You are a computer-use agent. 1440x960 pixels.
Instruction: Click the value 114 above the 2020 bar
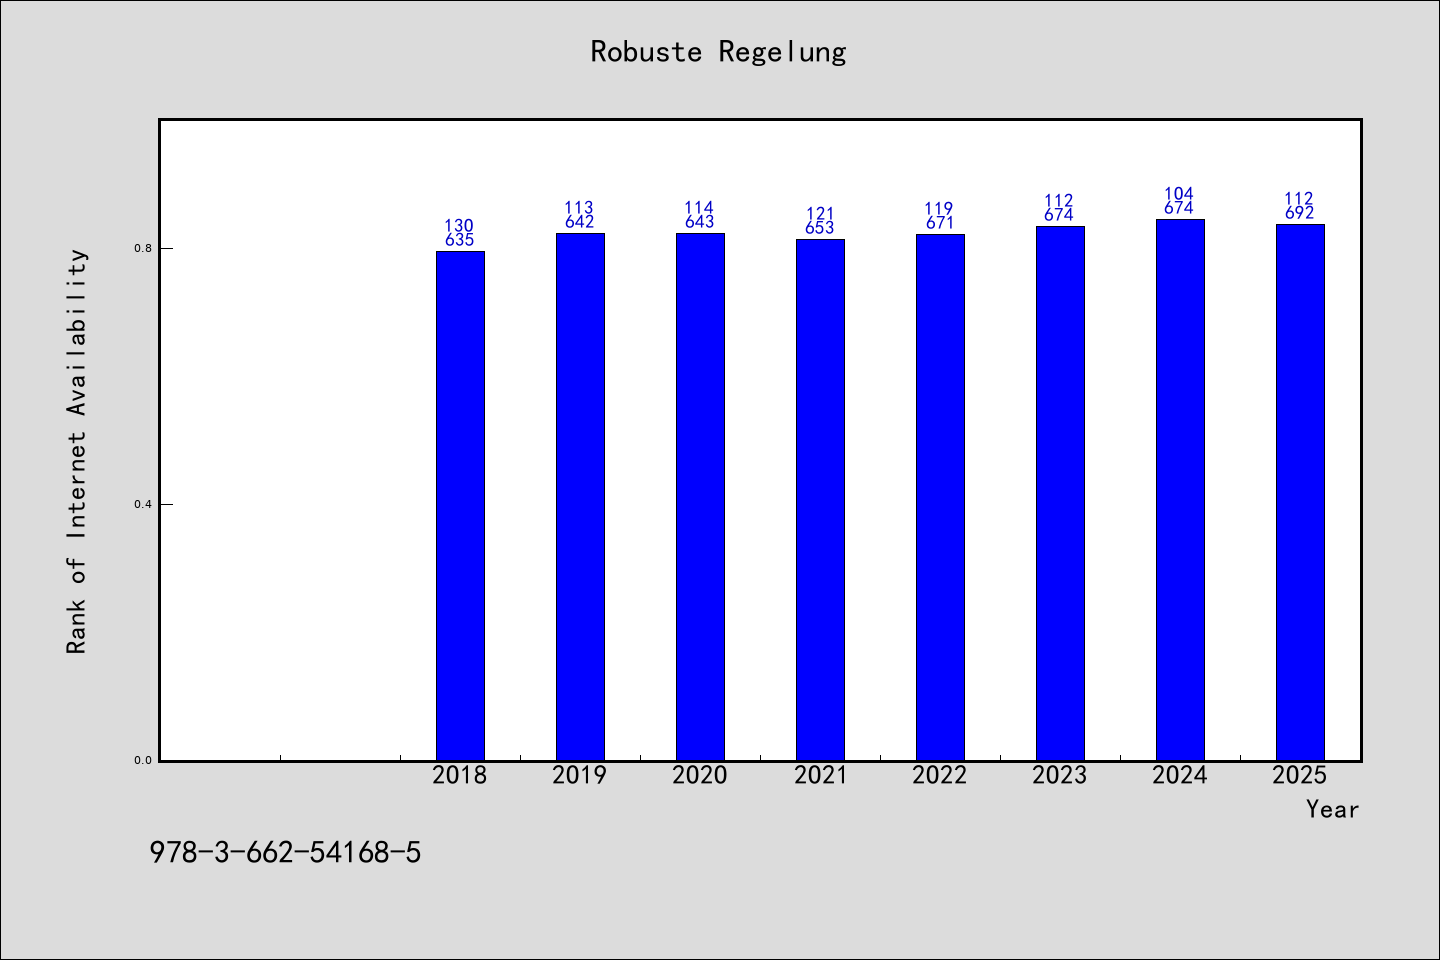[700, 208]
